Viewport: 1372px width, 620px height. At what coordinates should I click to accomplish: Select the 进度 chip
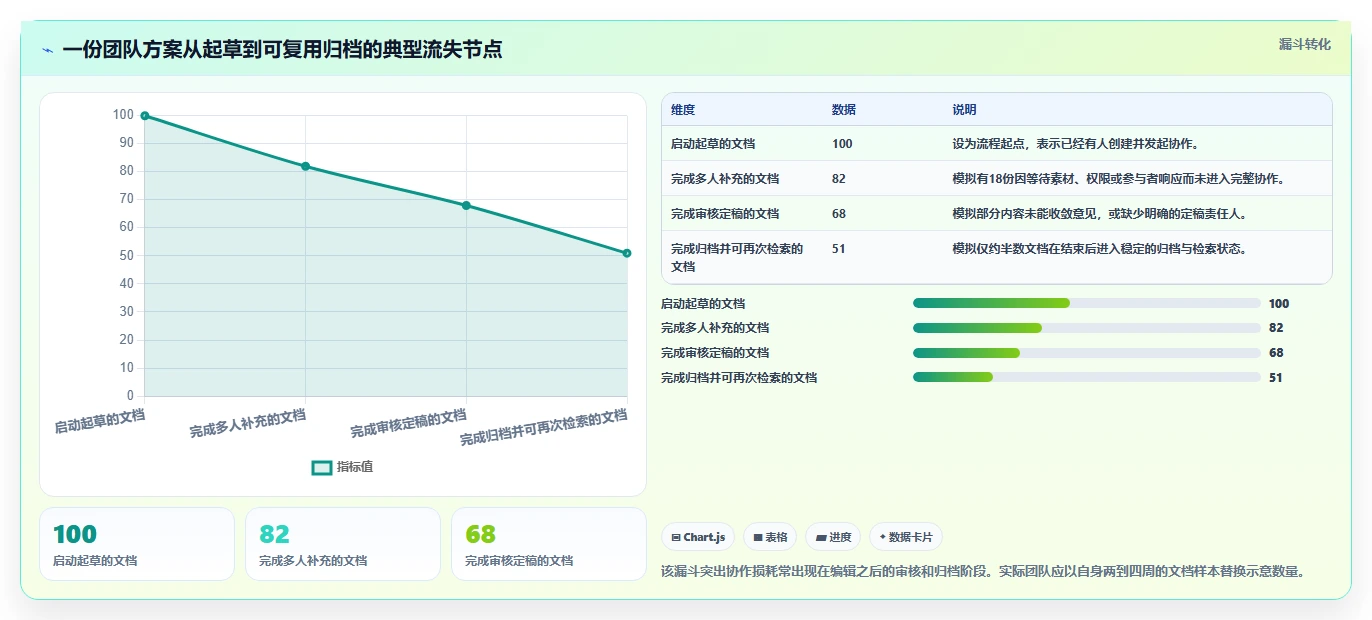point(833,537)
